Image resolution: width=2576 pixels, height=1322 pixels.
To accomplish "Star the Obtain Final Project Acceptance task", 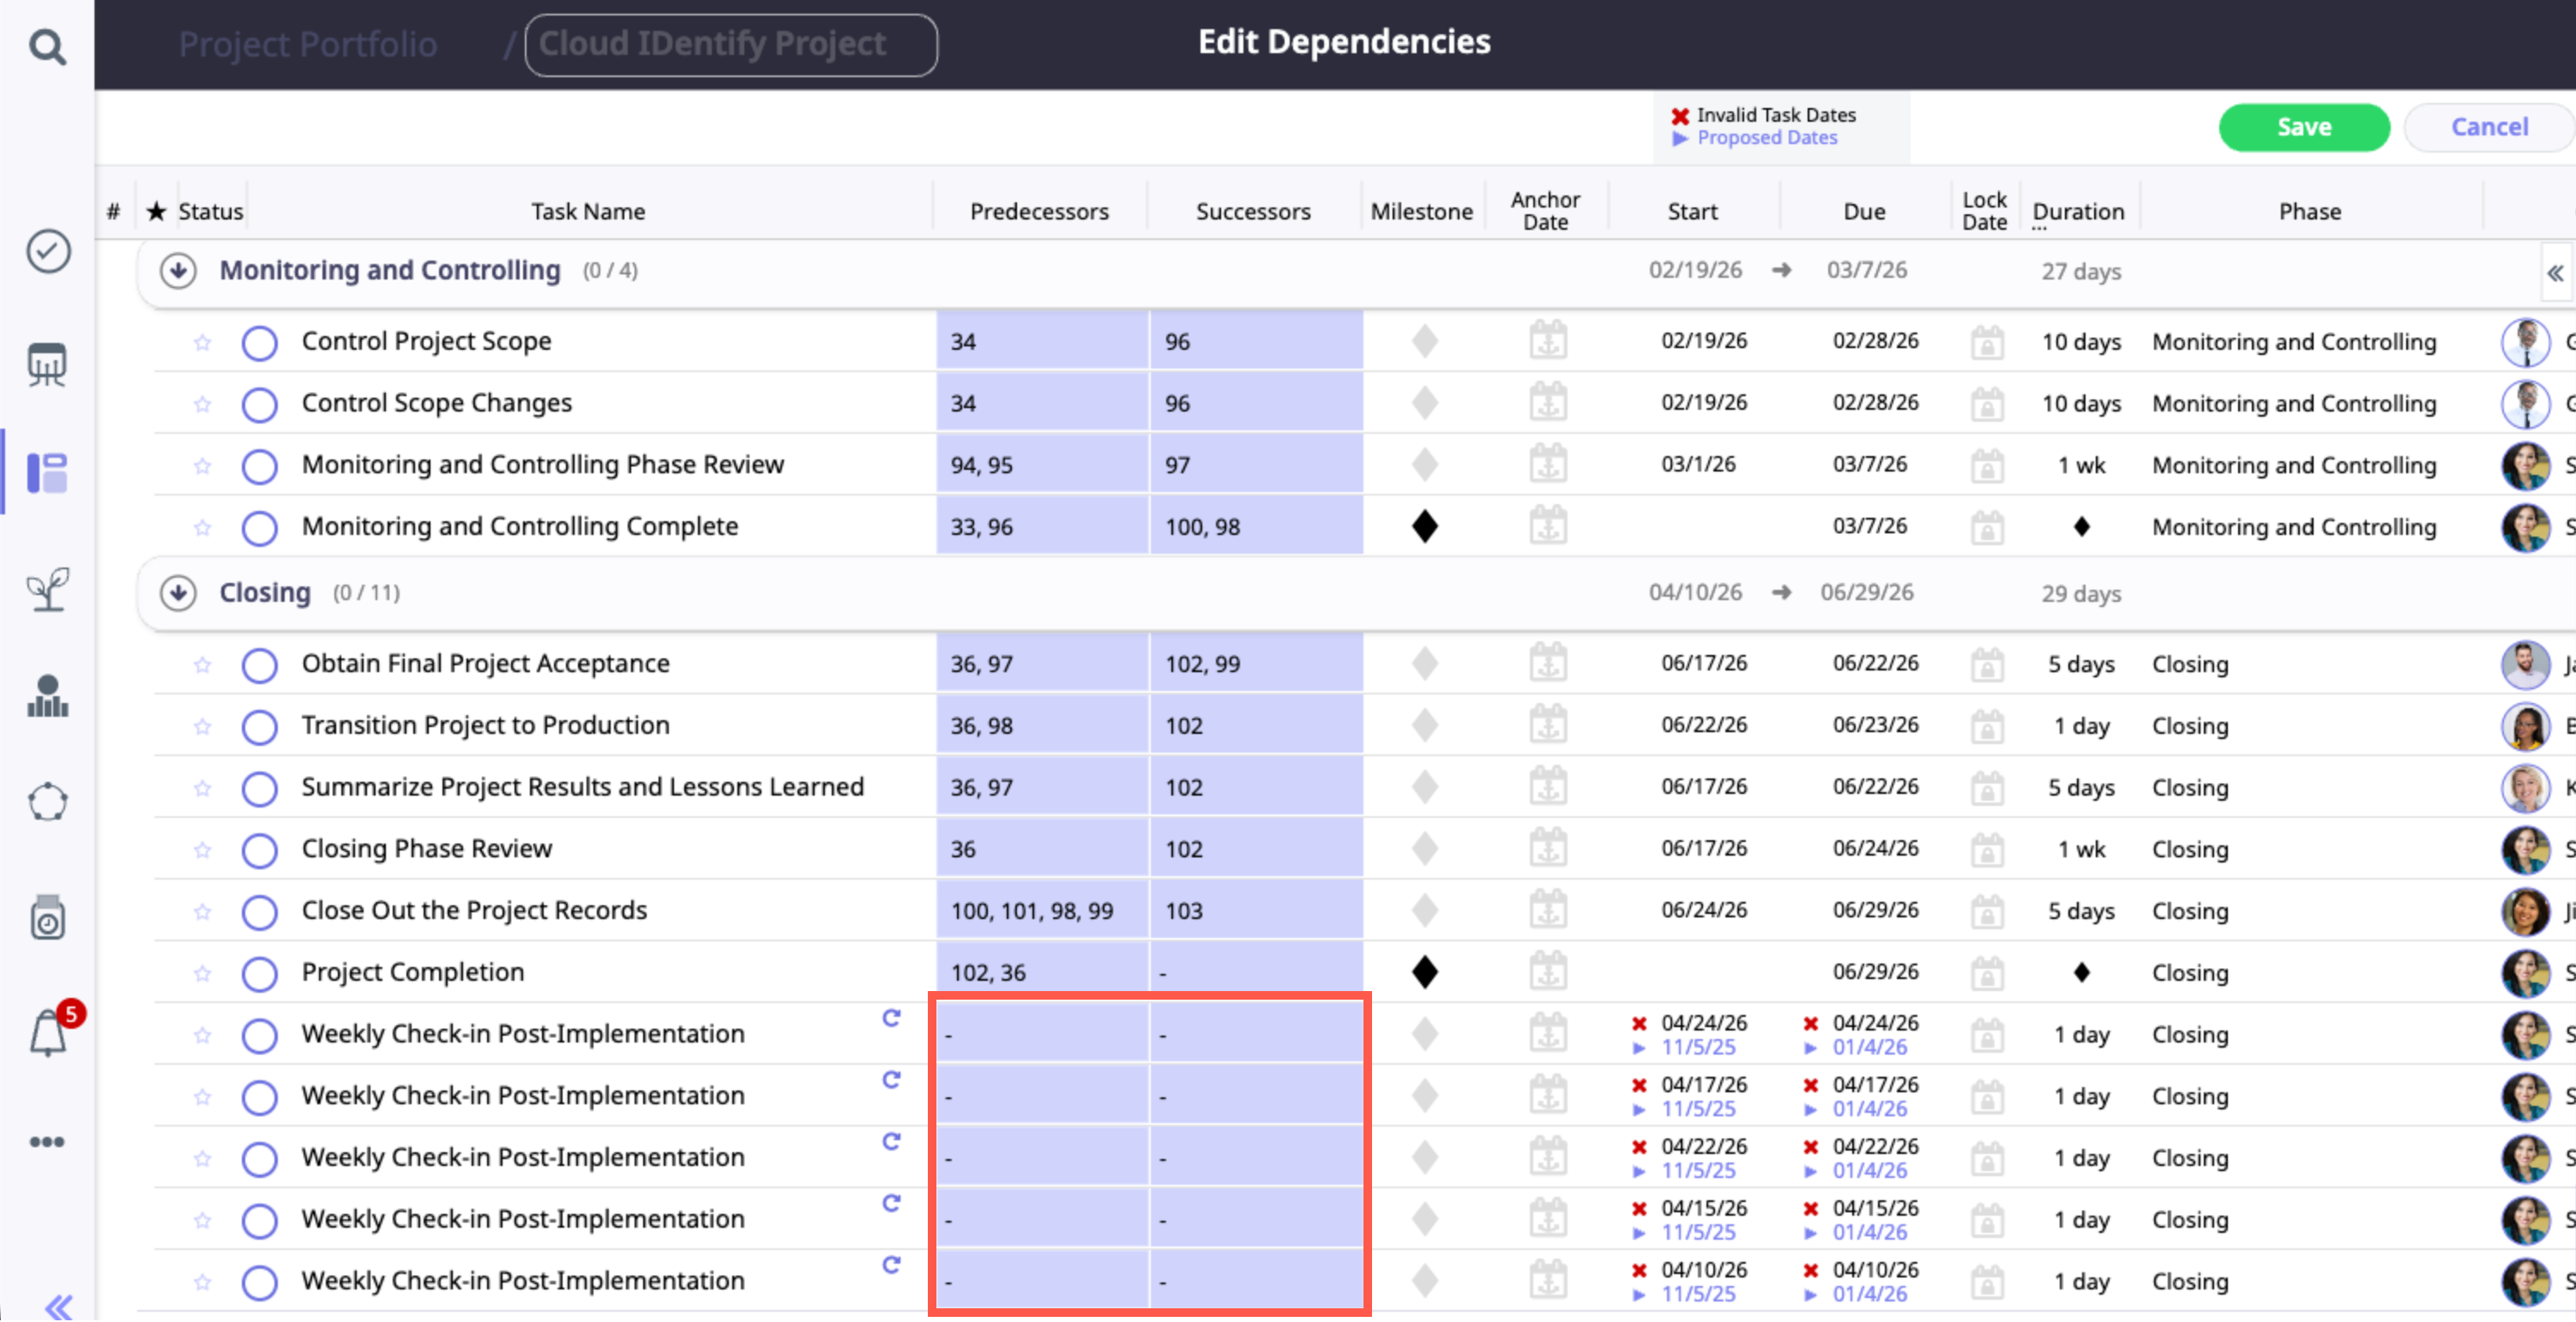I will (x=203, y=665).
